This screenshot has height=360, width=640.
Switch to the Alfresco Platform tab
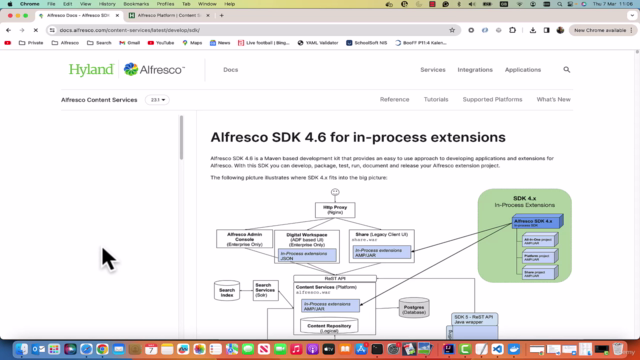(169, 16)
